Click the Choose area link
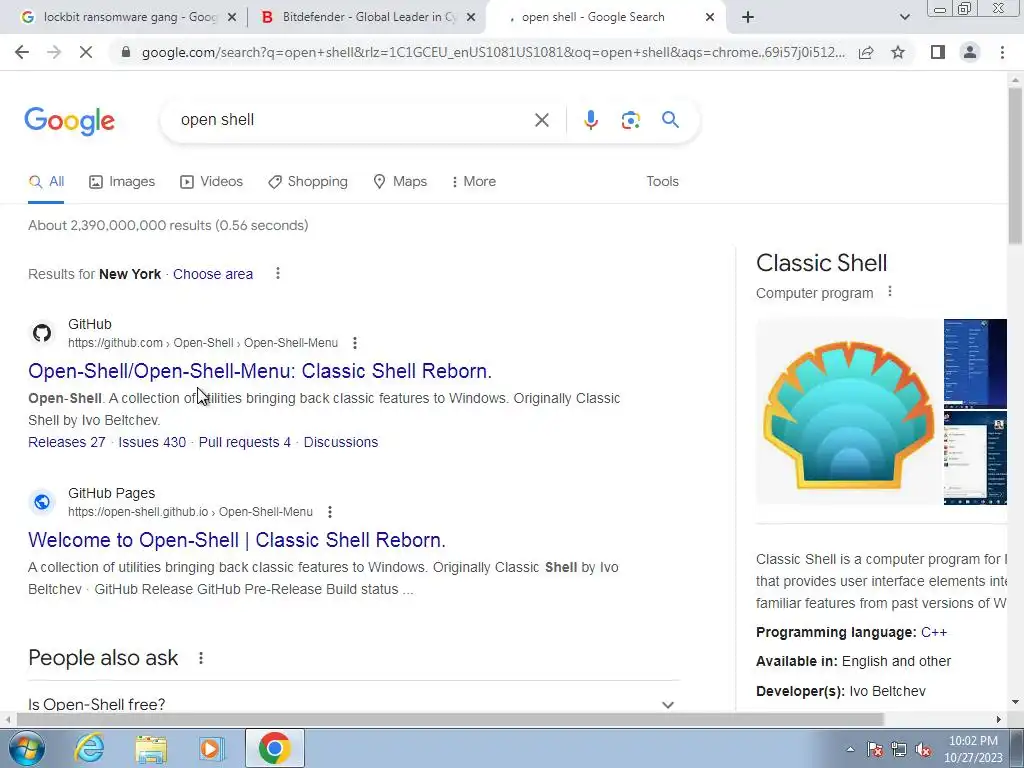Viewport: 1024px width, 768px height. click(213, 274)
